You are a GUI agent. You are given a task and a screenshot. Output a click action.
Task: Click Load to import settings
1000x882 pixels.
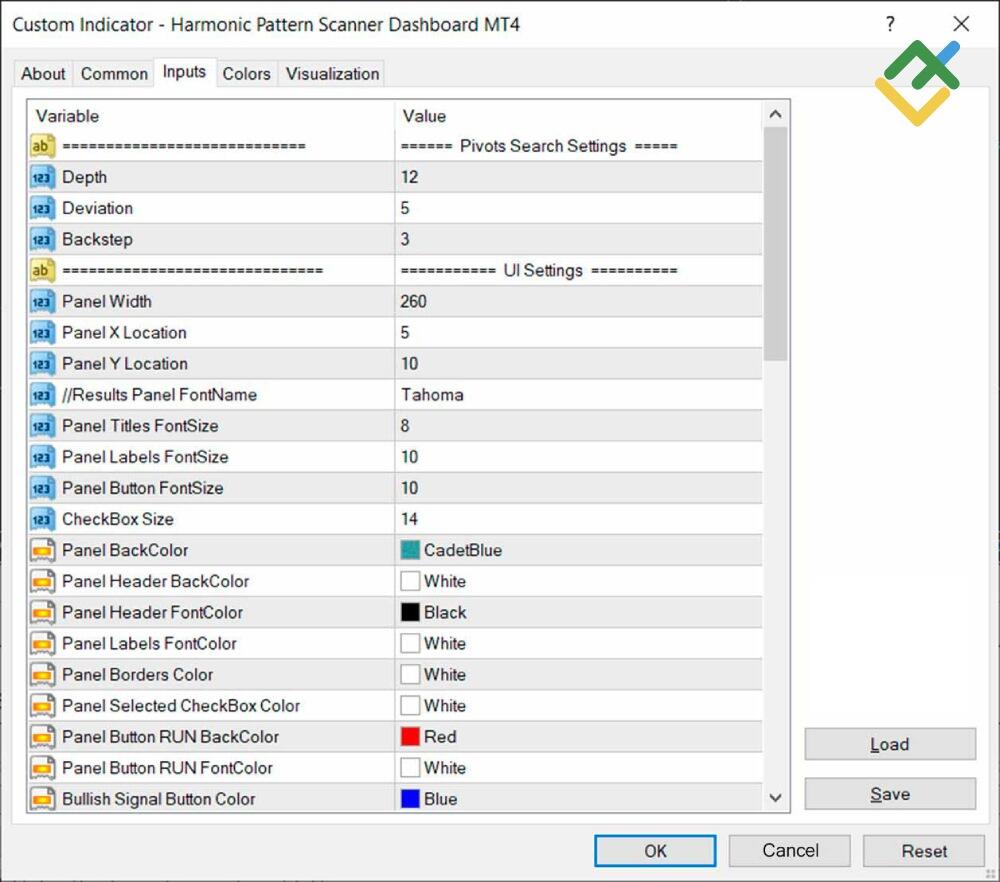889,744
